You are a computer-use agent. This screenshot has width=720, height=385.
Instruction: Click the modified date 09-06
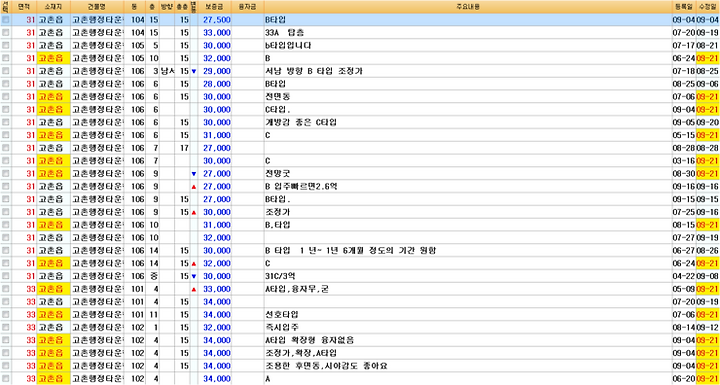708,84
